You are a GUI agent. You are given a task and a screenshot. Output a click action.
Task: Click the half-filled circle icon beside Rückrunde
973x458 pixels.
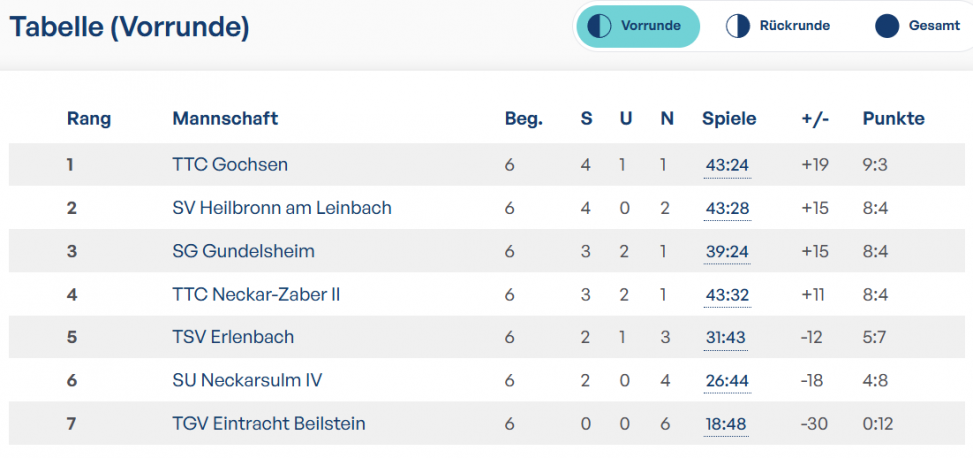coord(738,27)
